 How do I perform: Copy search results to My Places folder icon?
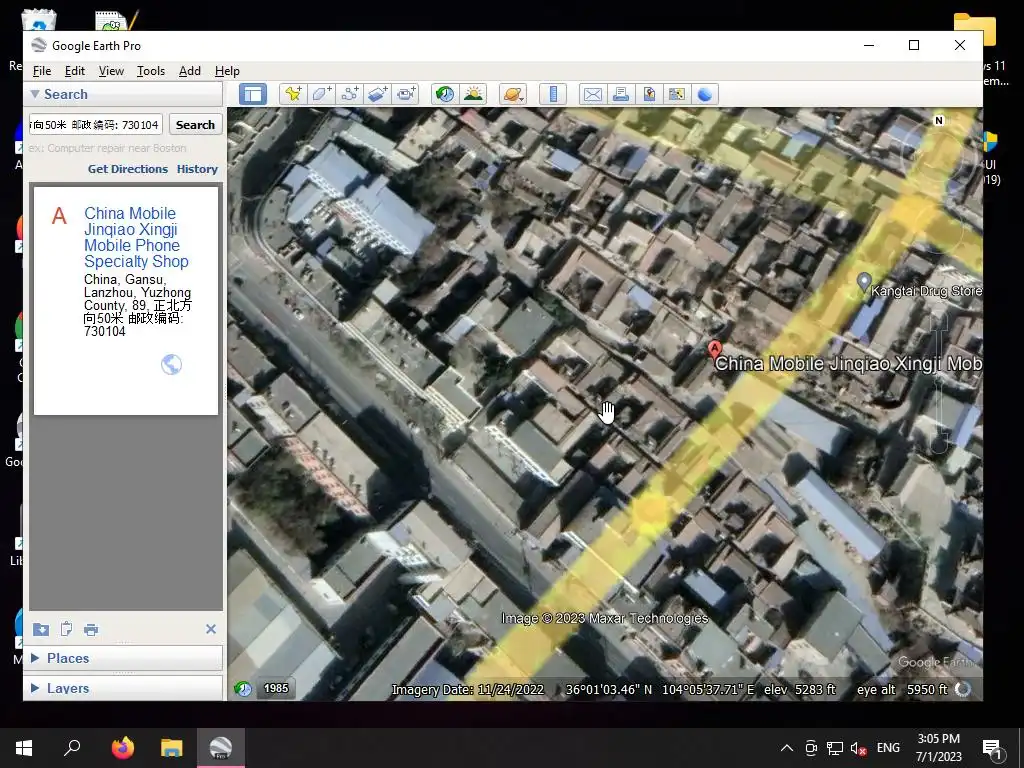[x=40, y=630]
